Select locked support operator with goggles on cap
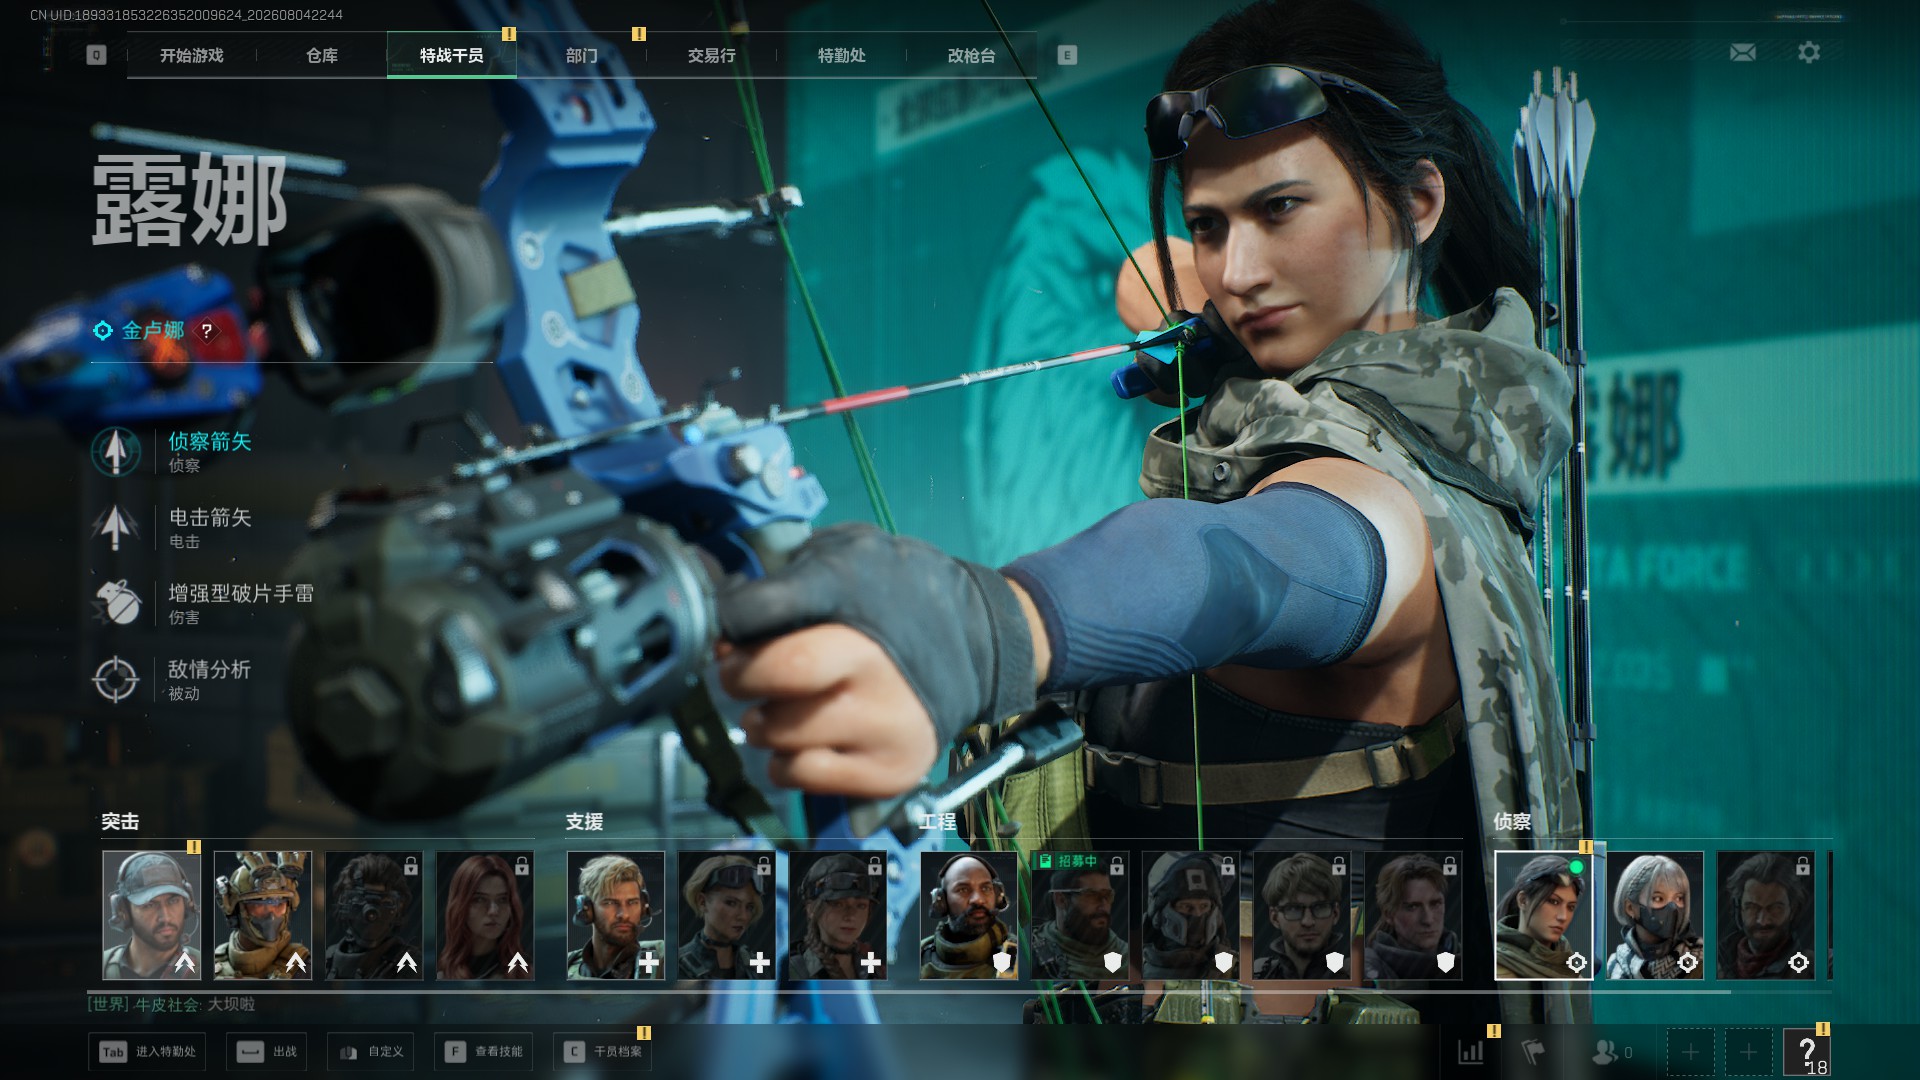The image size is (1920, 1080). coord(727,915)
